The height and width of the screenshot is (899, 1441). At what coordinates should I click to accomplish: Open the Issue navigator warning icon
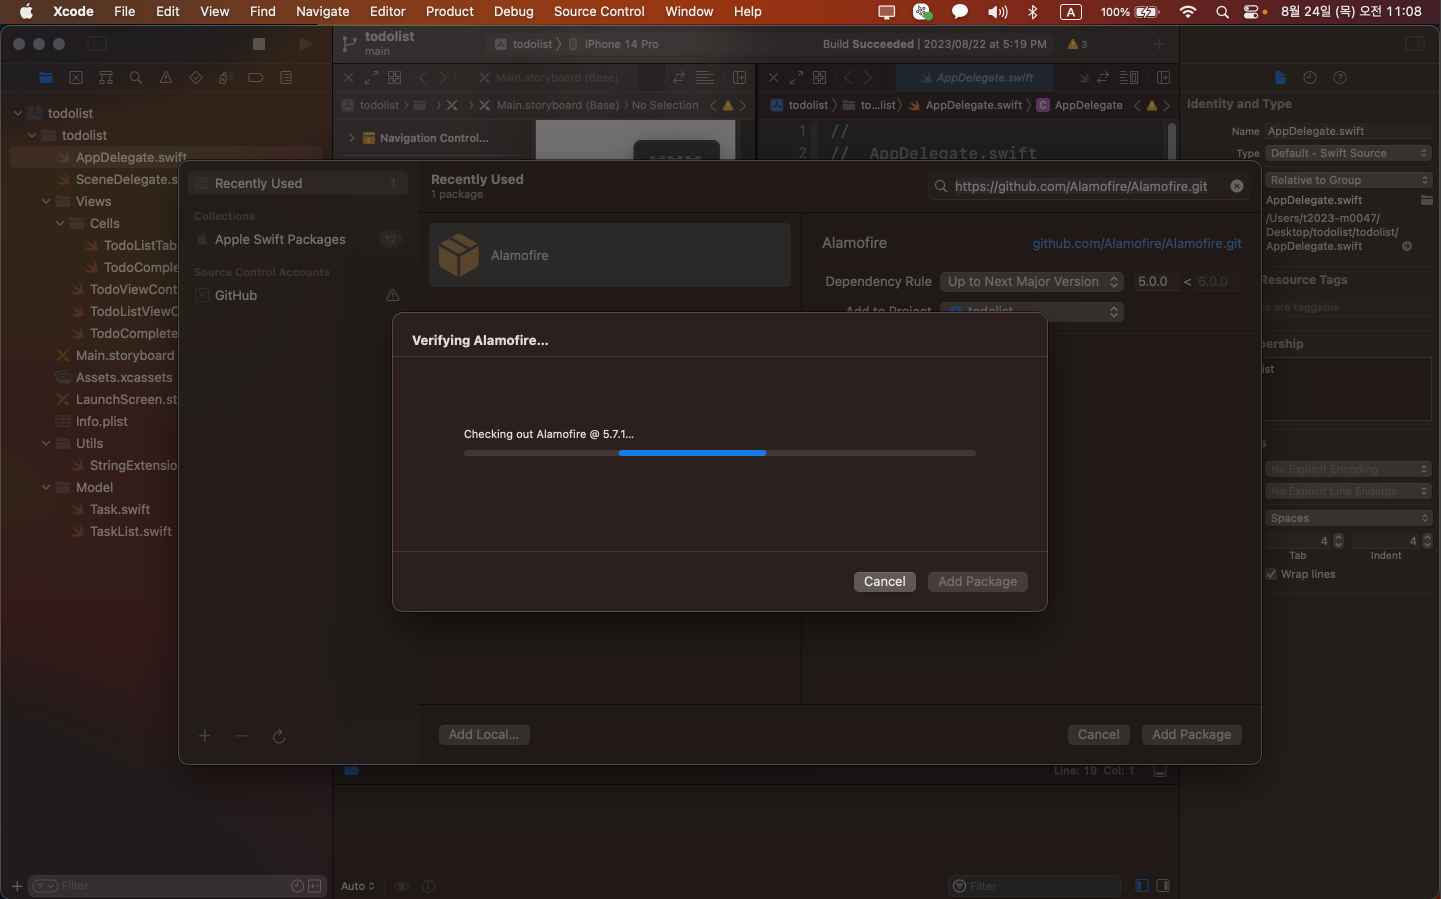[x=166, y=78]
